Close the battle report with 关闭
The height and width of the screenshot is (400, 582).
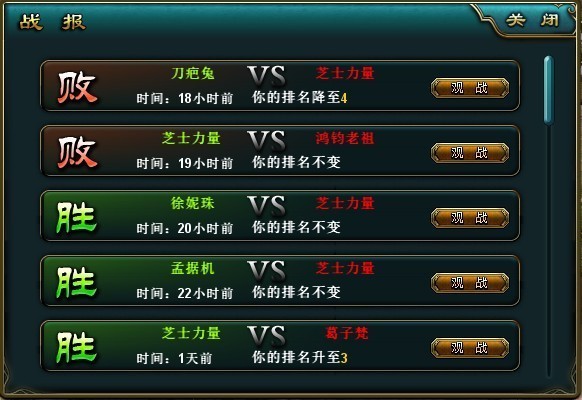532,20
